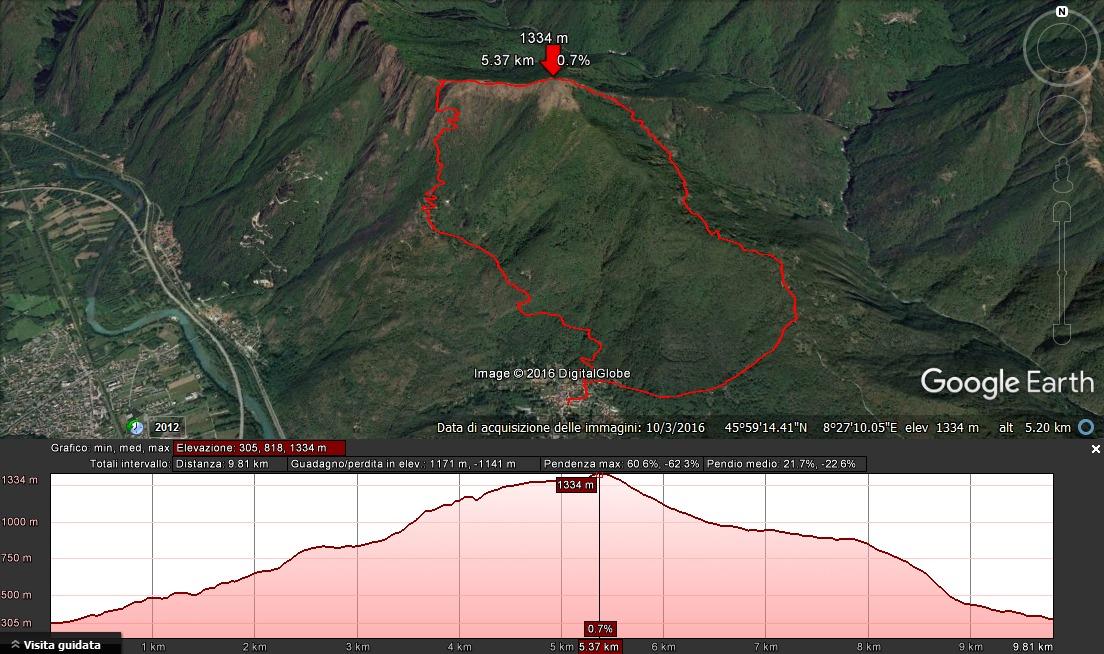The image size is (1104, 654).
Task: Close the elevation profile panel
Action: pyautogui.click(x=1095, y=449)
